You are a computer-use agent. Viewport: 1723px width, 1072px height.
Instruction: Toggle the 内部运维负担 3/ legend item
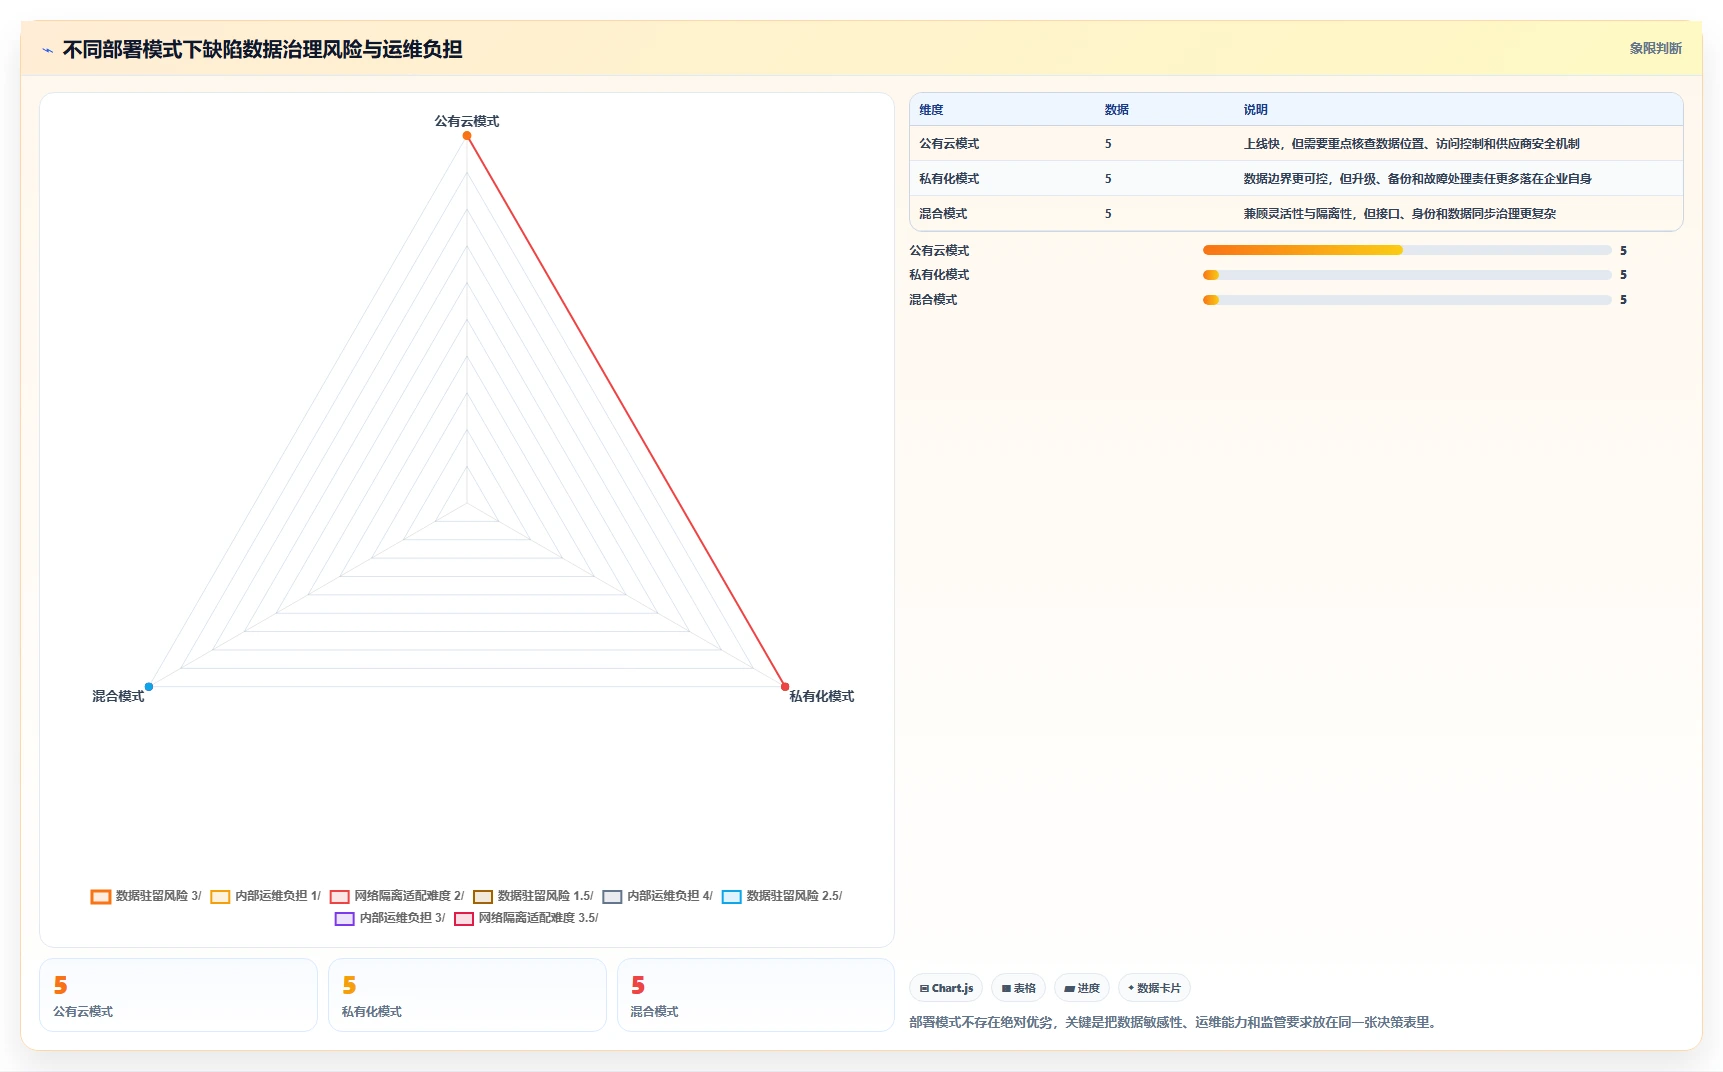point(390,918)
